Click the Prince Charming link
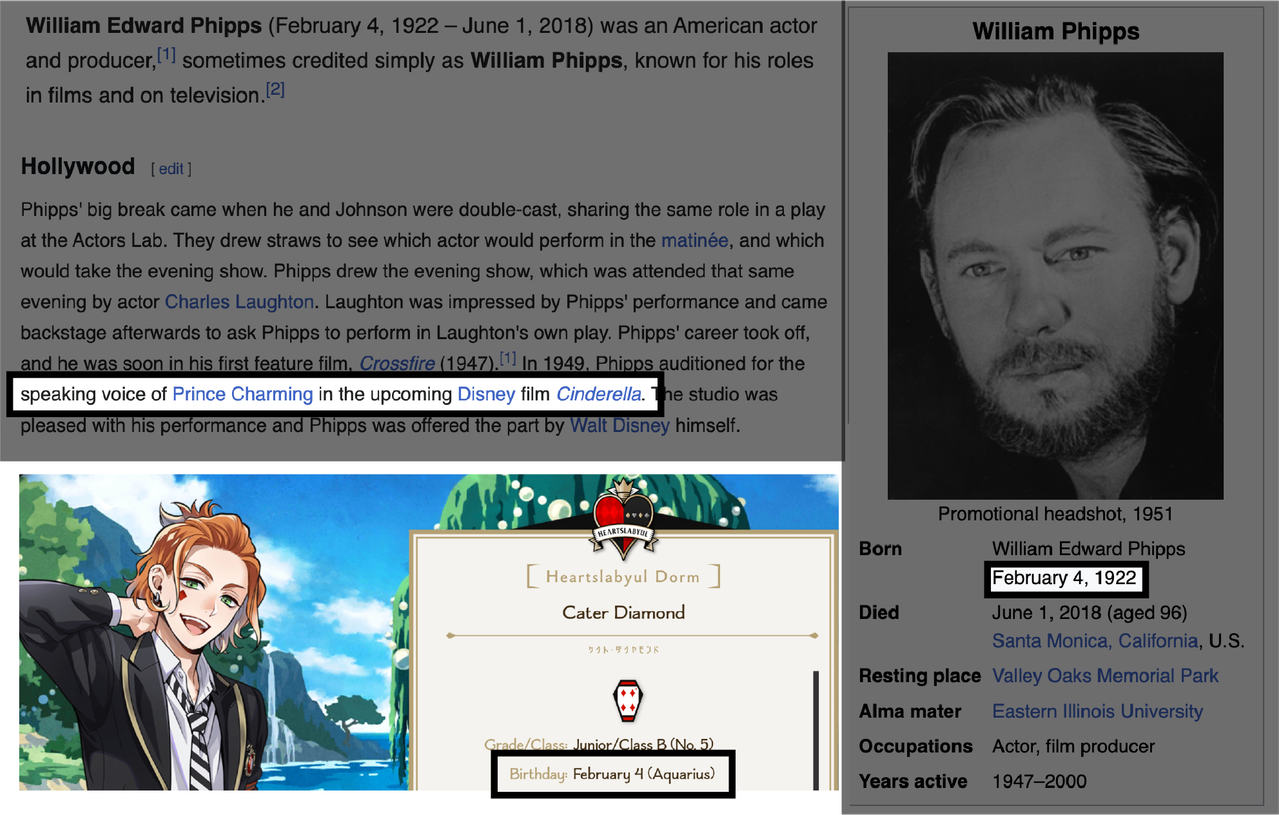The height and width of the screenshot is (815, 1279). tap(243, 394)
